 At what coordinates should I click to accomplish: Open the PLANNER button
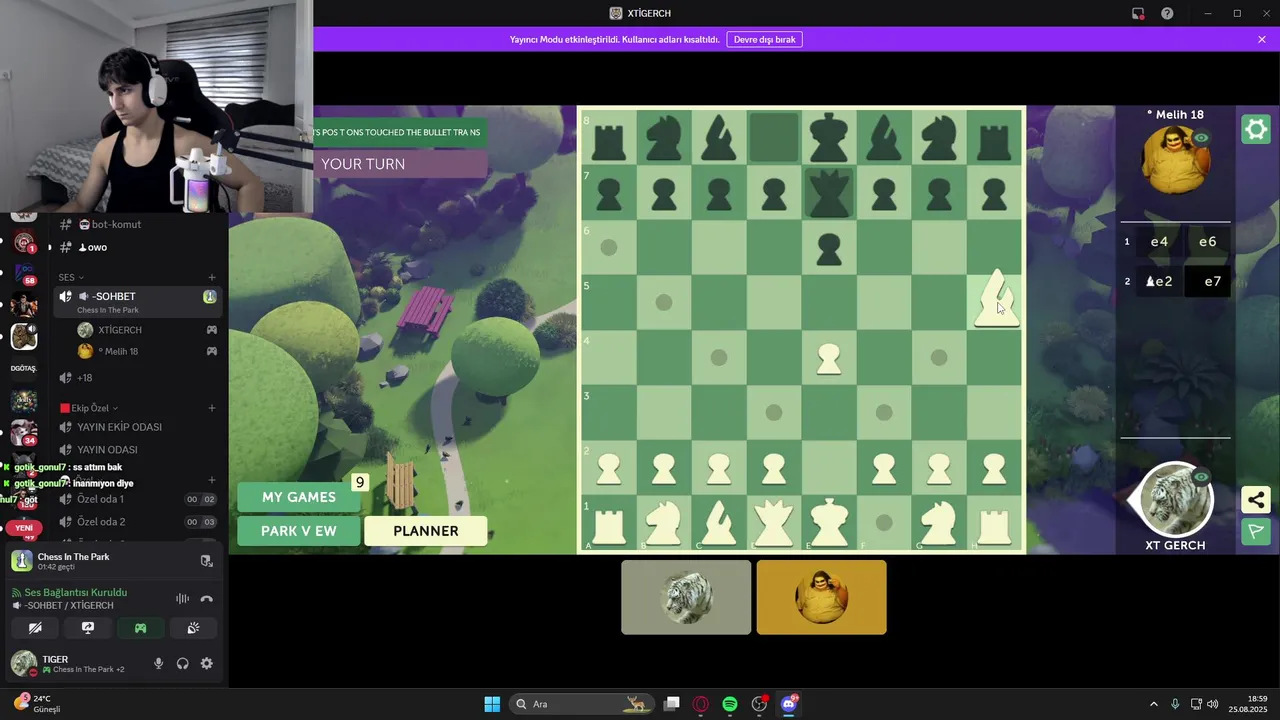tap(426, 531)
